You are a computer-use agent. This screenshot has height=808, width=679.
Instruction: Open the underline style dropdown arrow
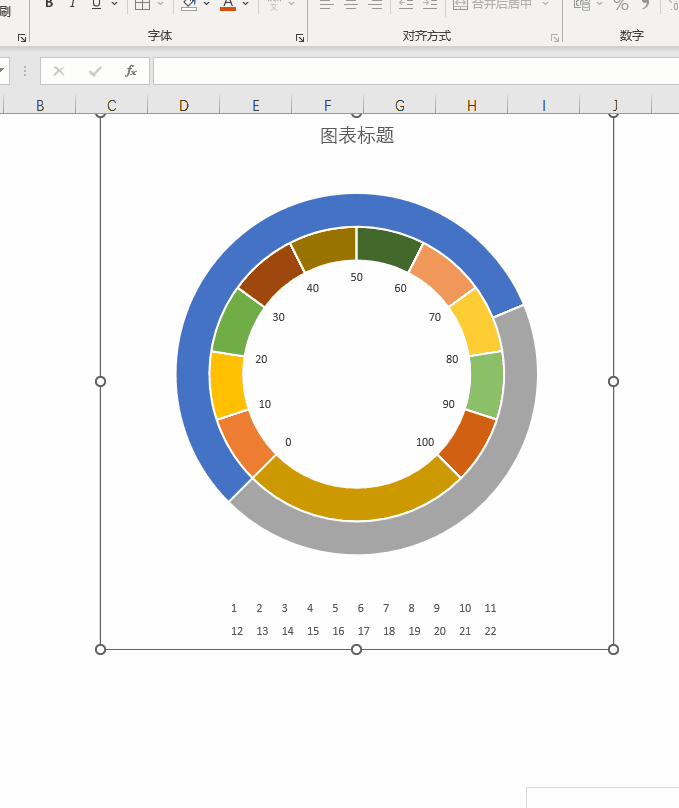tap(114, 4)
